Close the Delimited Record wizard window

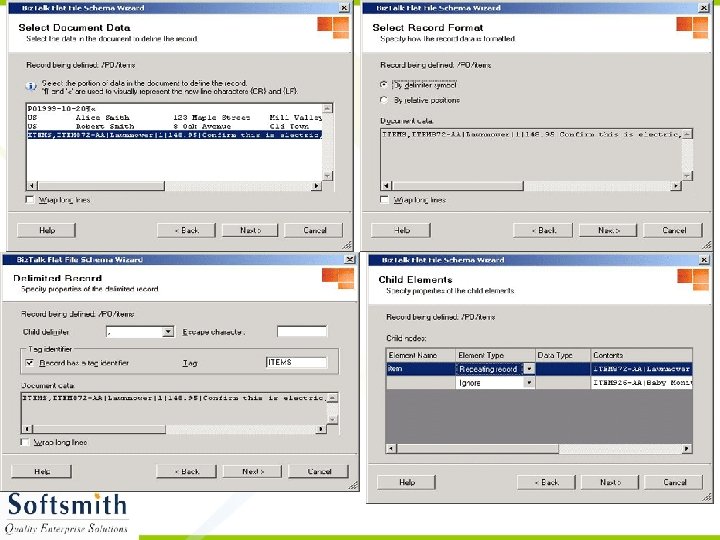coord(349,259)
